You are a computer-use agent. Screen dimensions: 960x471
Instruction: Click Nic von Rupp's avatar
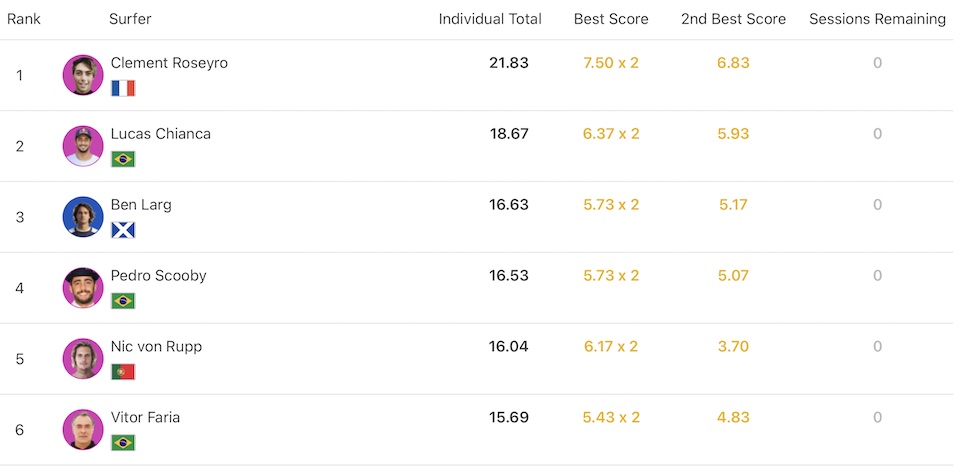coord(83,359)
